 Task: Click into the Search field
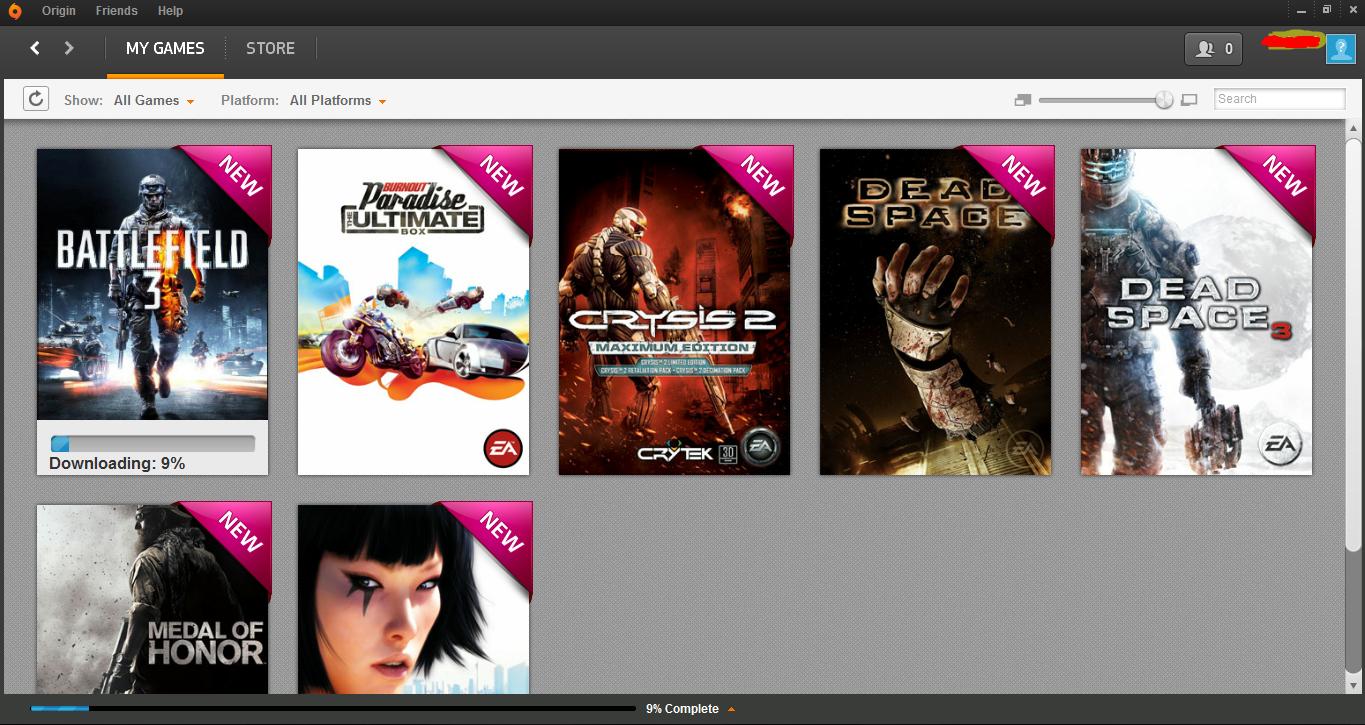(1280, 99)
